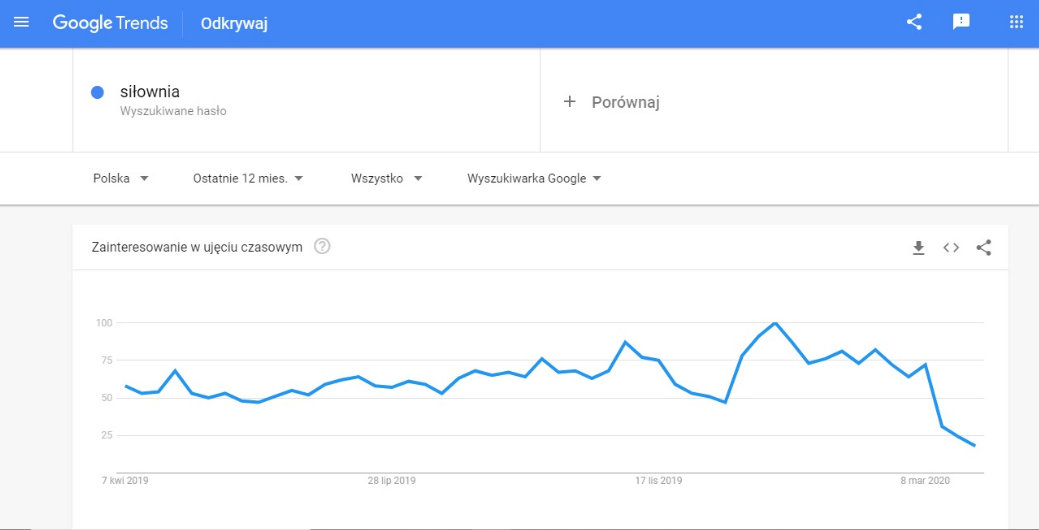Click the help question mark icon
The width and height of the screenshot is (1039, 530).
point(322,246)
